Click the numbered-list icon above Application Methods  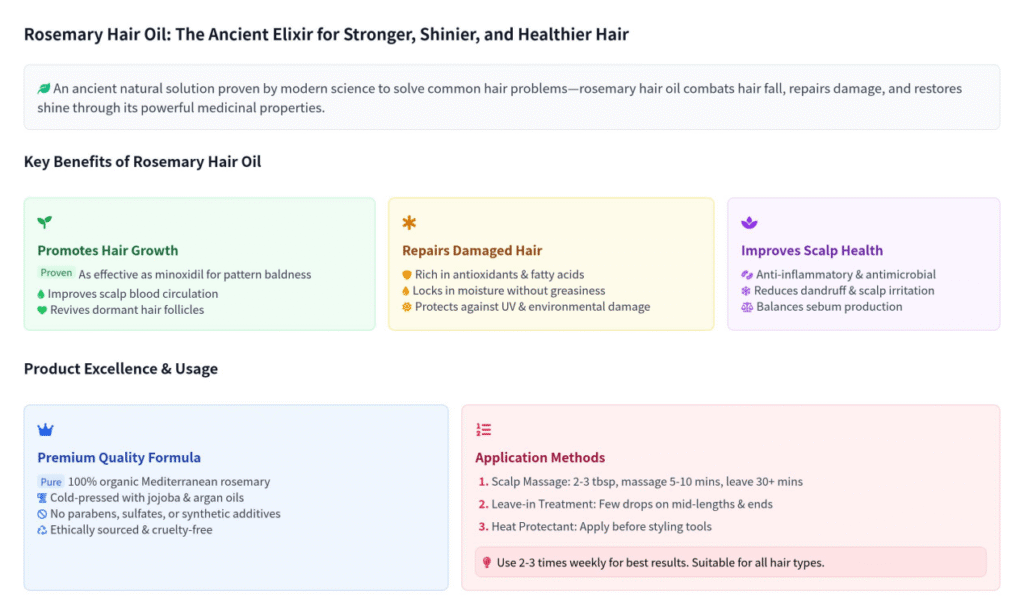483,429
